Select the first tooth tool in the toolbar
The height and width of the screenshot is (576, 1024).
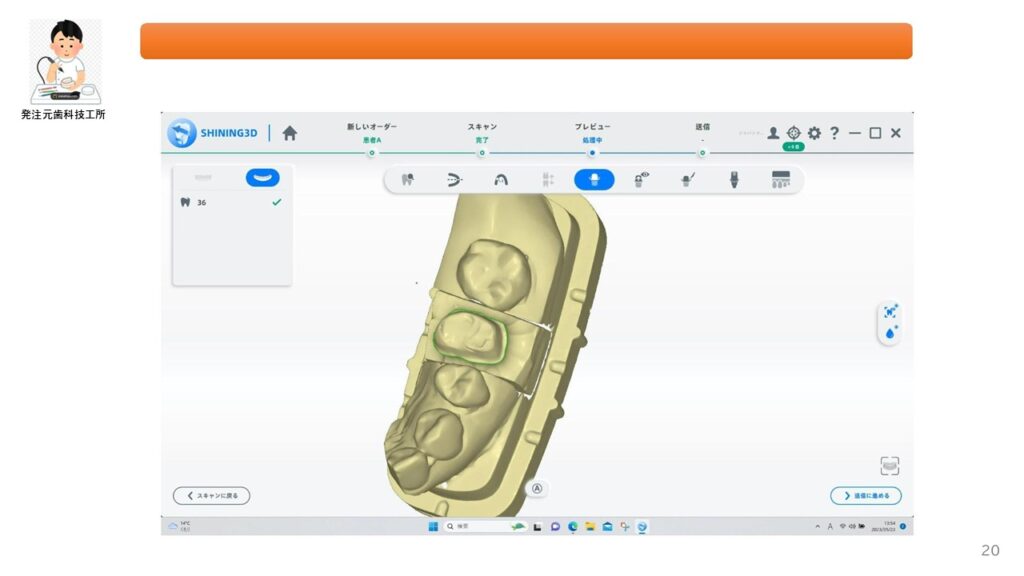coord(407,180)
